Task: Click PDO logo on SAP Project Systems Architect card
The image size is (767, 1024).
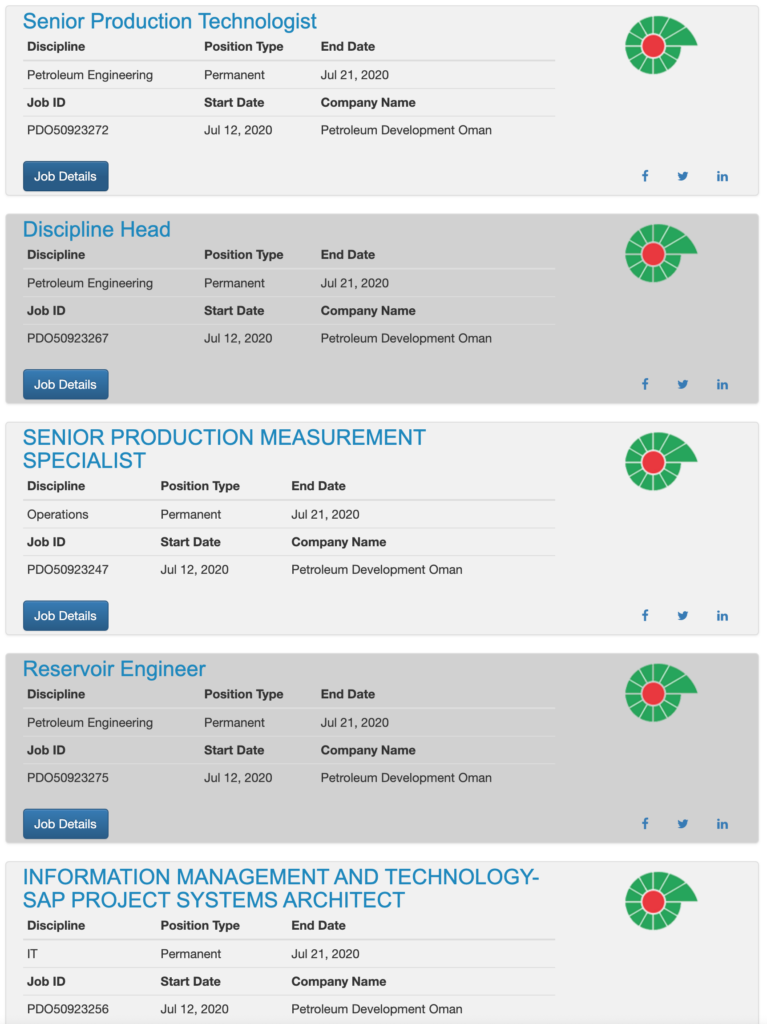Action: (x=661, y=901)
